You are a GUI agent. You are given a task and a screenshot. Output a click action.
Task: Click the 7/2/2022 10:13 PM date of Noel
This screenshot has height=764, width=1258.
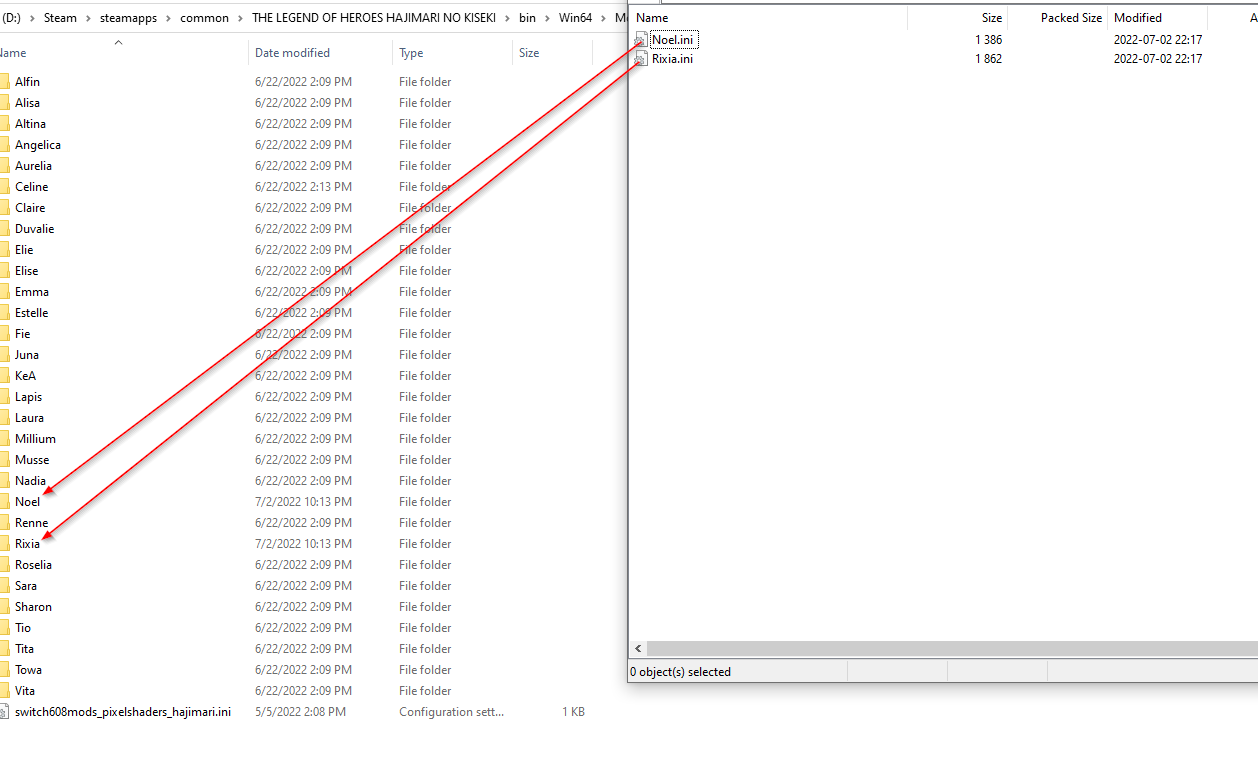click(303, 502)
